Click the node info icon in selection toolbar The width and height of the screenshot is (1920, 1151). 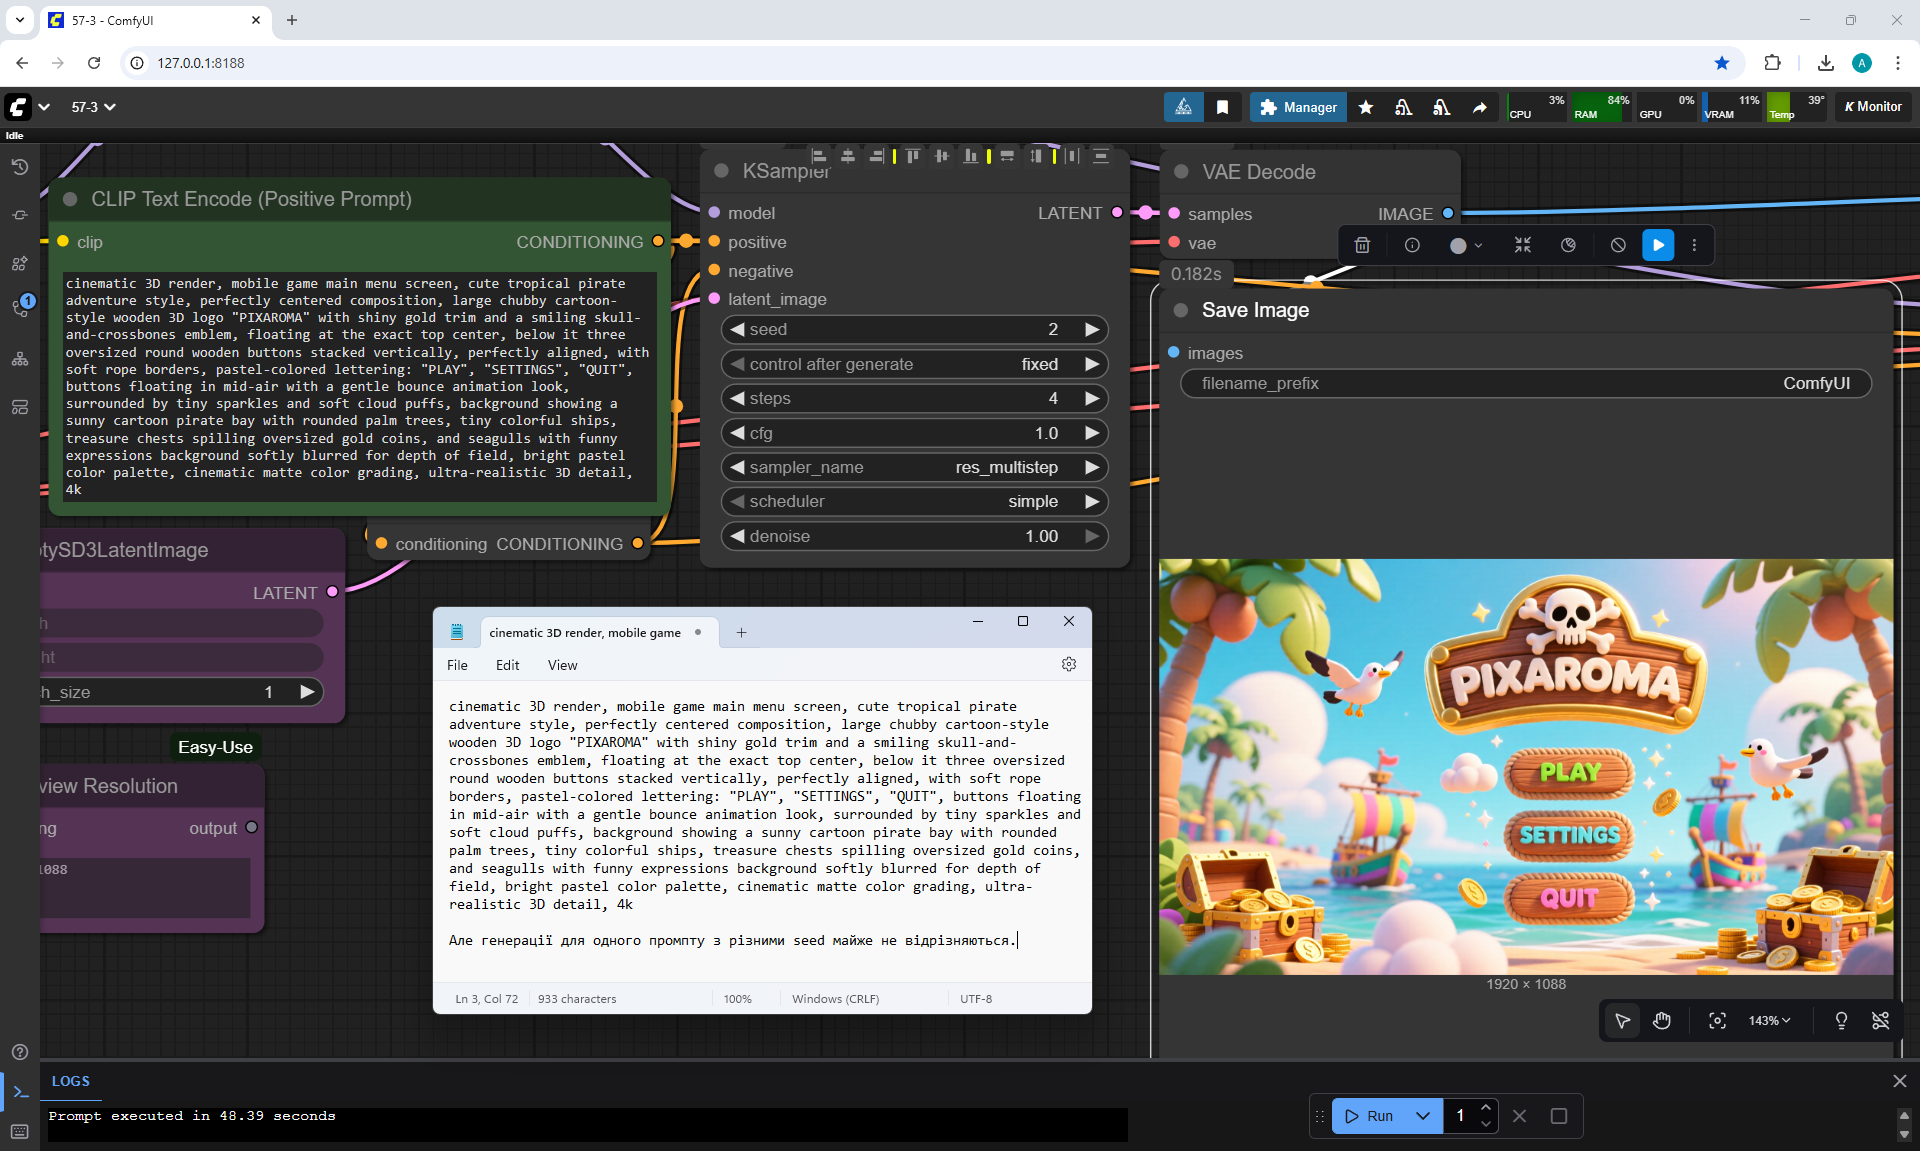1412,245
